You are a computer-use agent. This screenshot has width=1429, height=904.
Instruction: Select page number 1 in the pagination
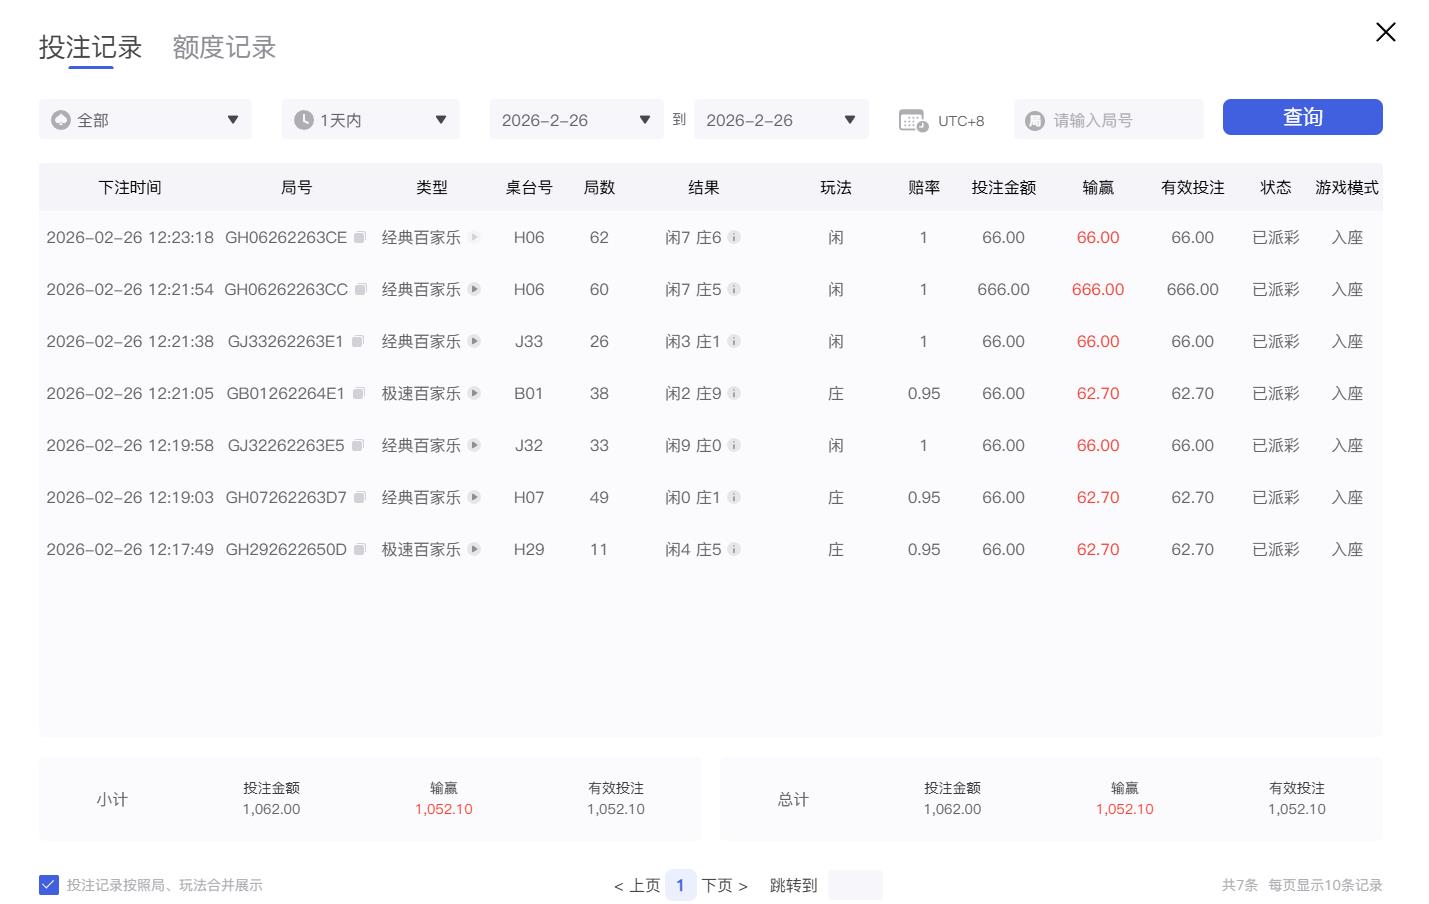click(x=680, y=885)
